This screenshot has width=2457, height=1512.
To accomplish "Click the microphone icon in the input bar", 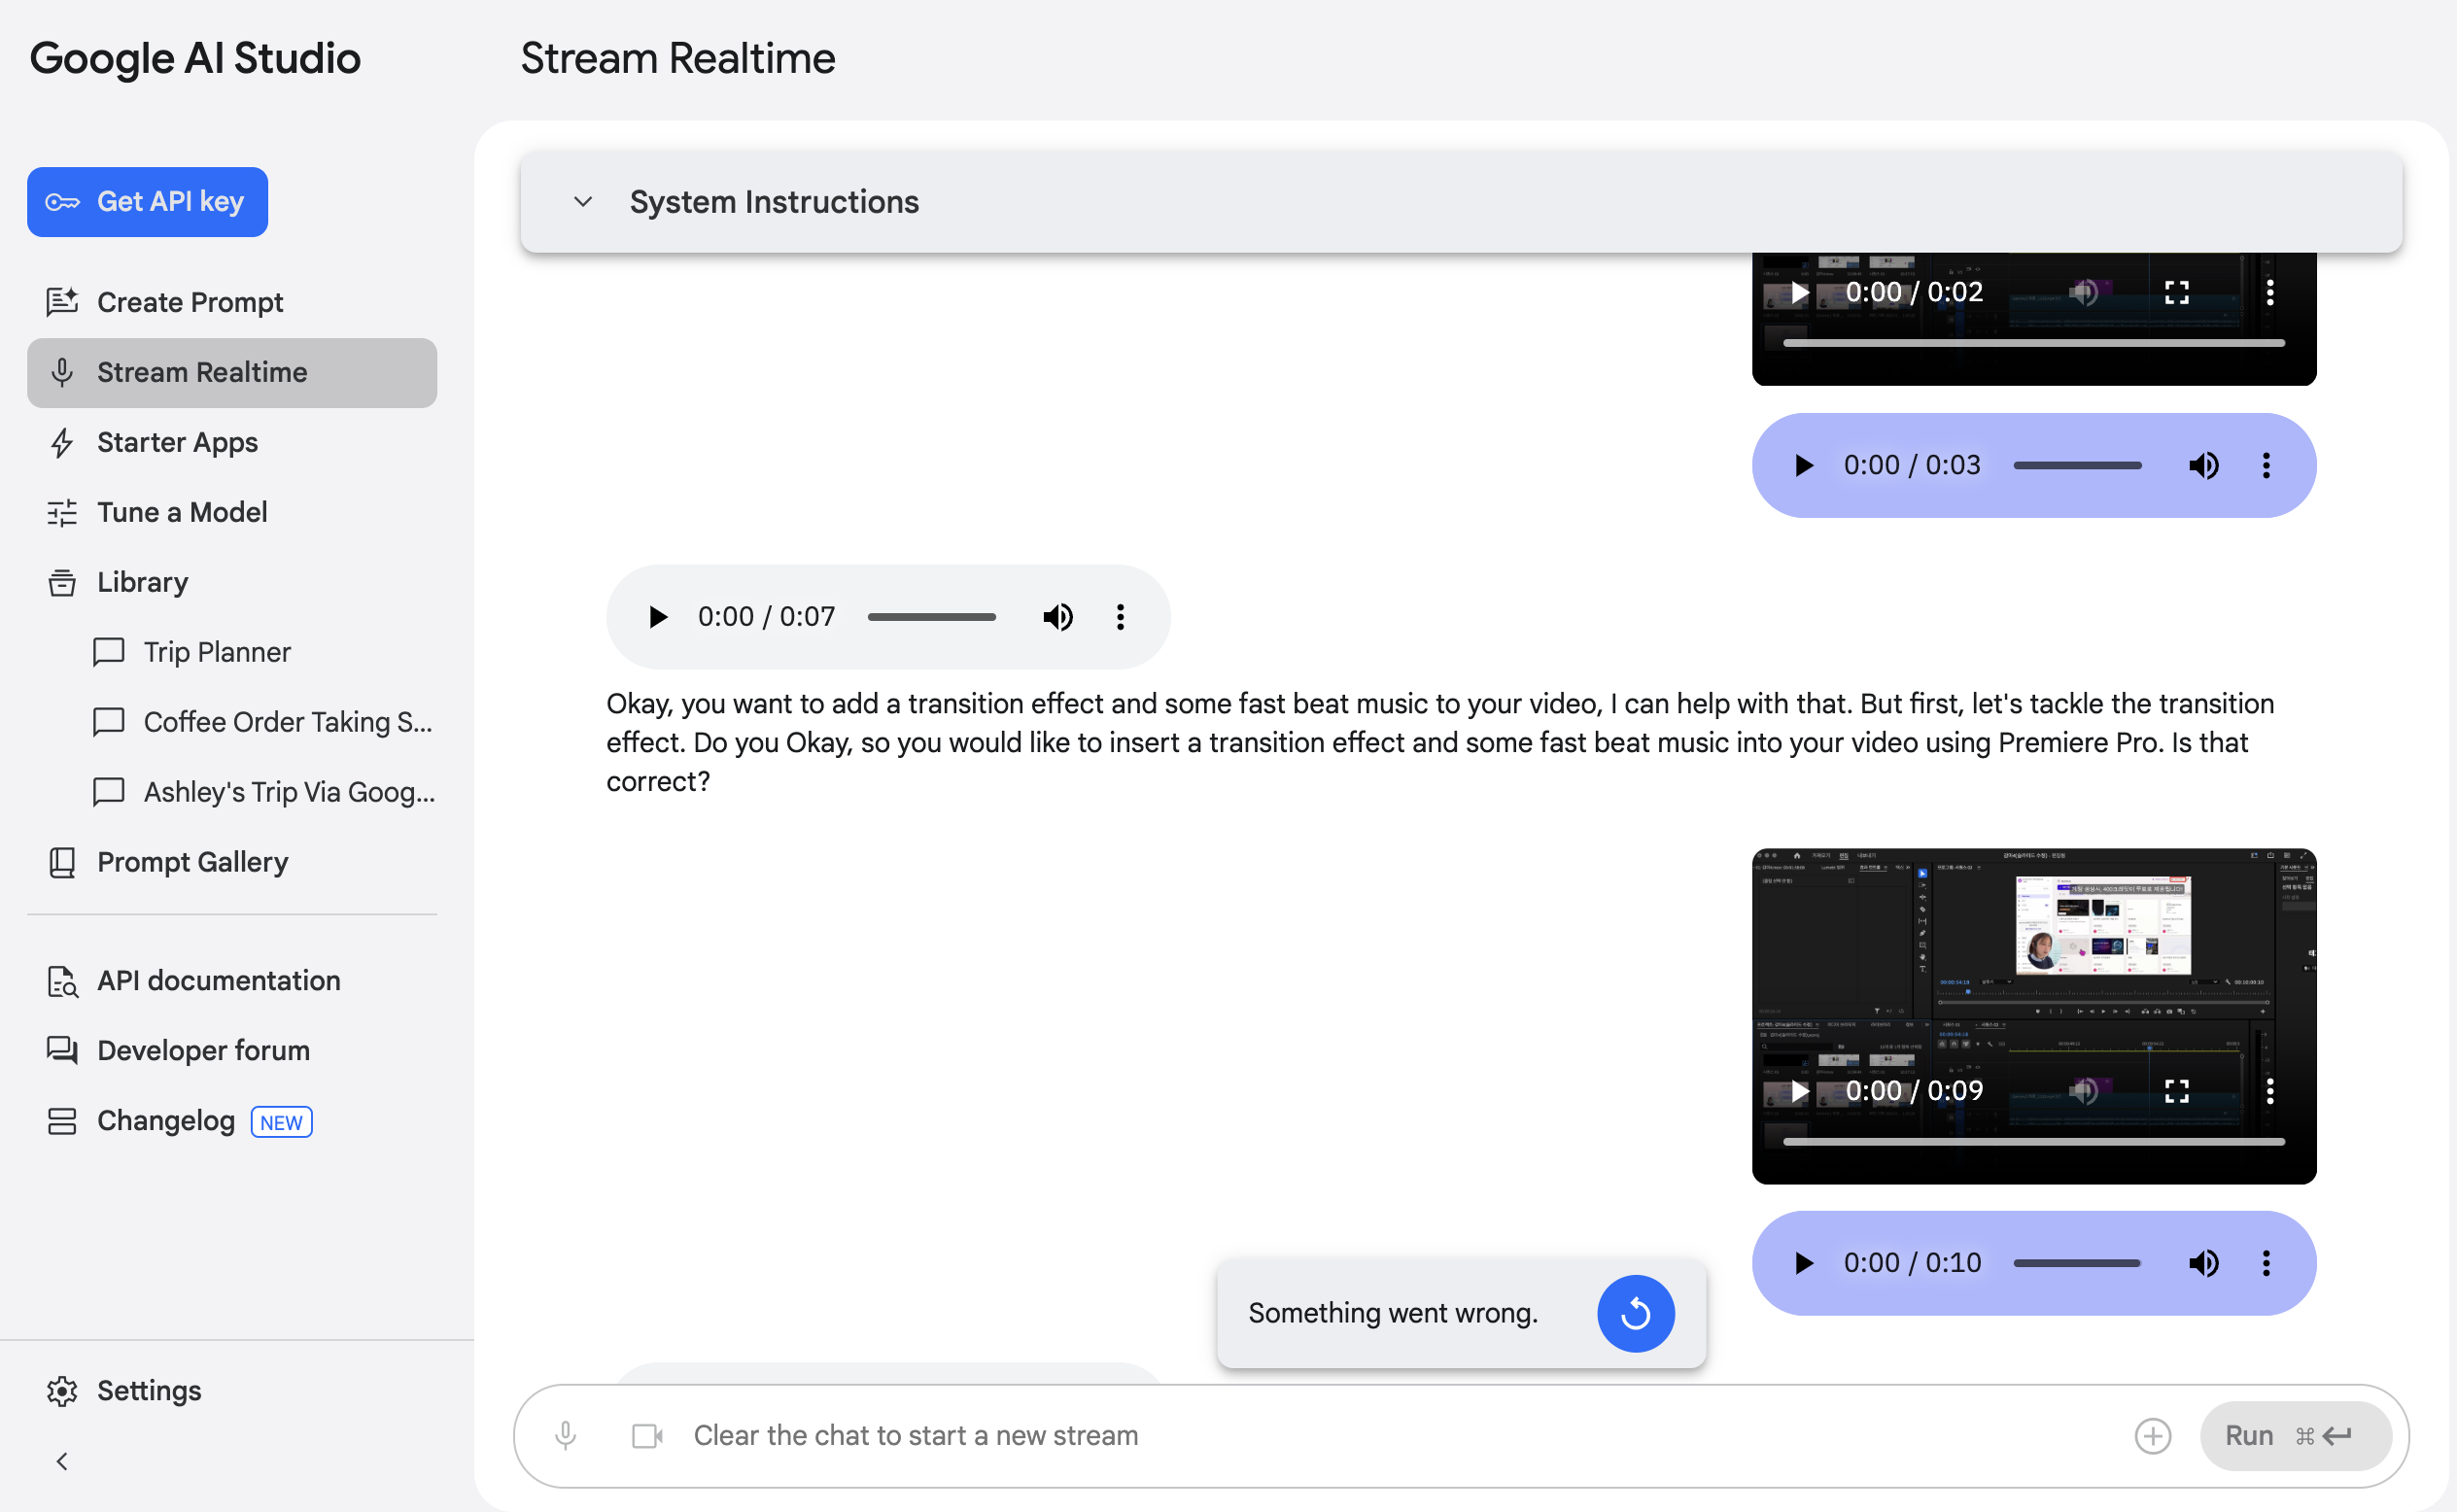I will (565, 1435).
